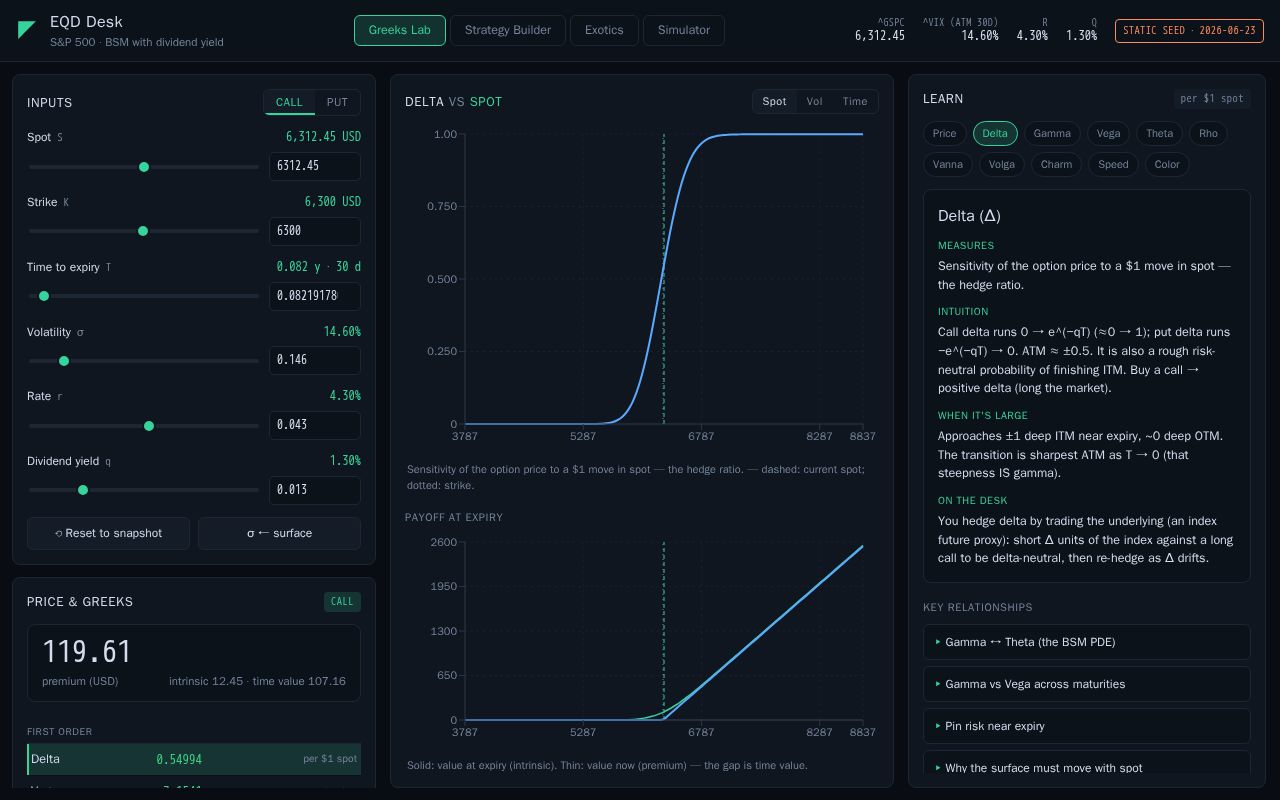Image resolution: width=1280 pixels, height=800 pixels.
Task: Show delta versus Time chart
Action: tap(855, 101)
